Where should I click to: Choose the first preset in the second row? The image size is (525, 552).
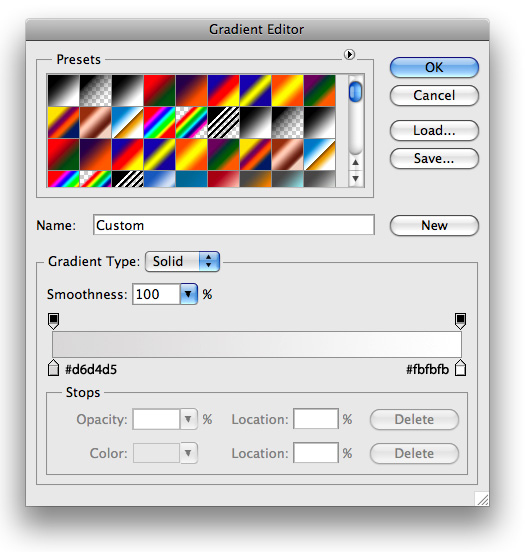[63, 123]
